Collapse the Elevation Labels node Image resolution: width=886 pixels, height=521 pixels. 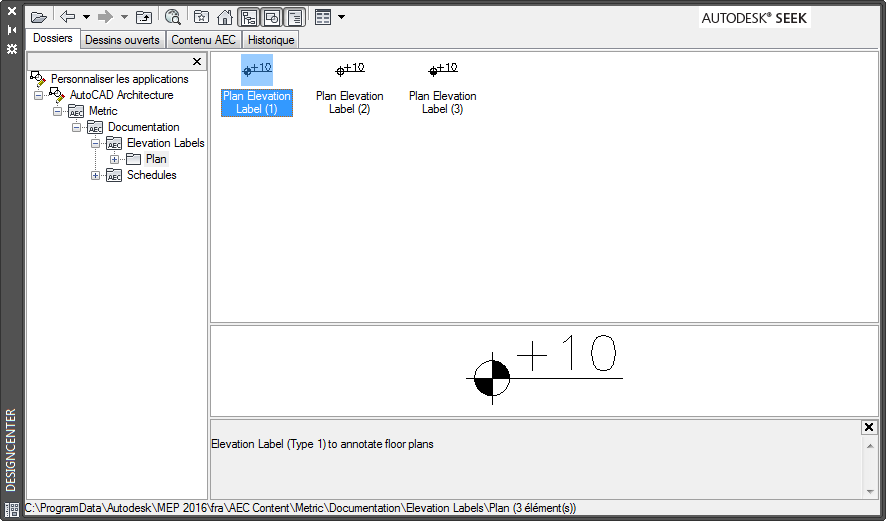pos(95,144)
